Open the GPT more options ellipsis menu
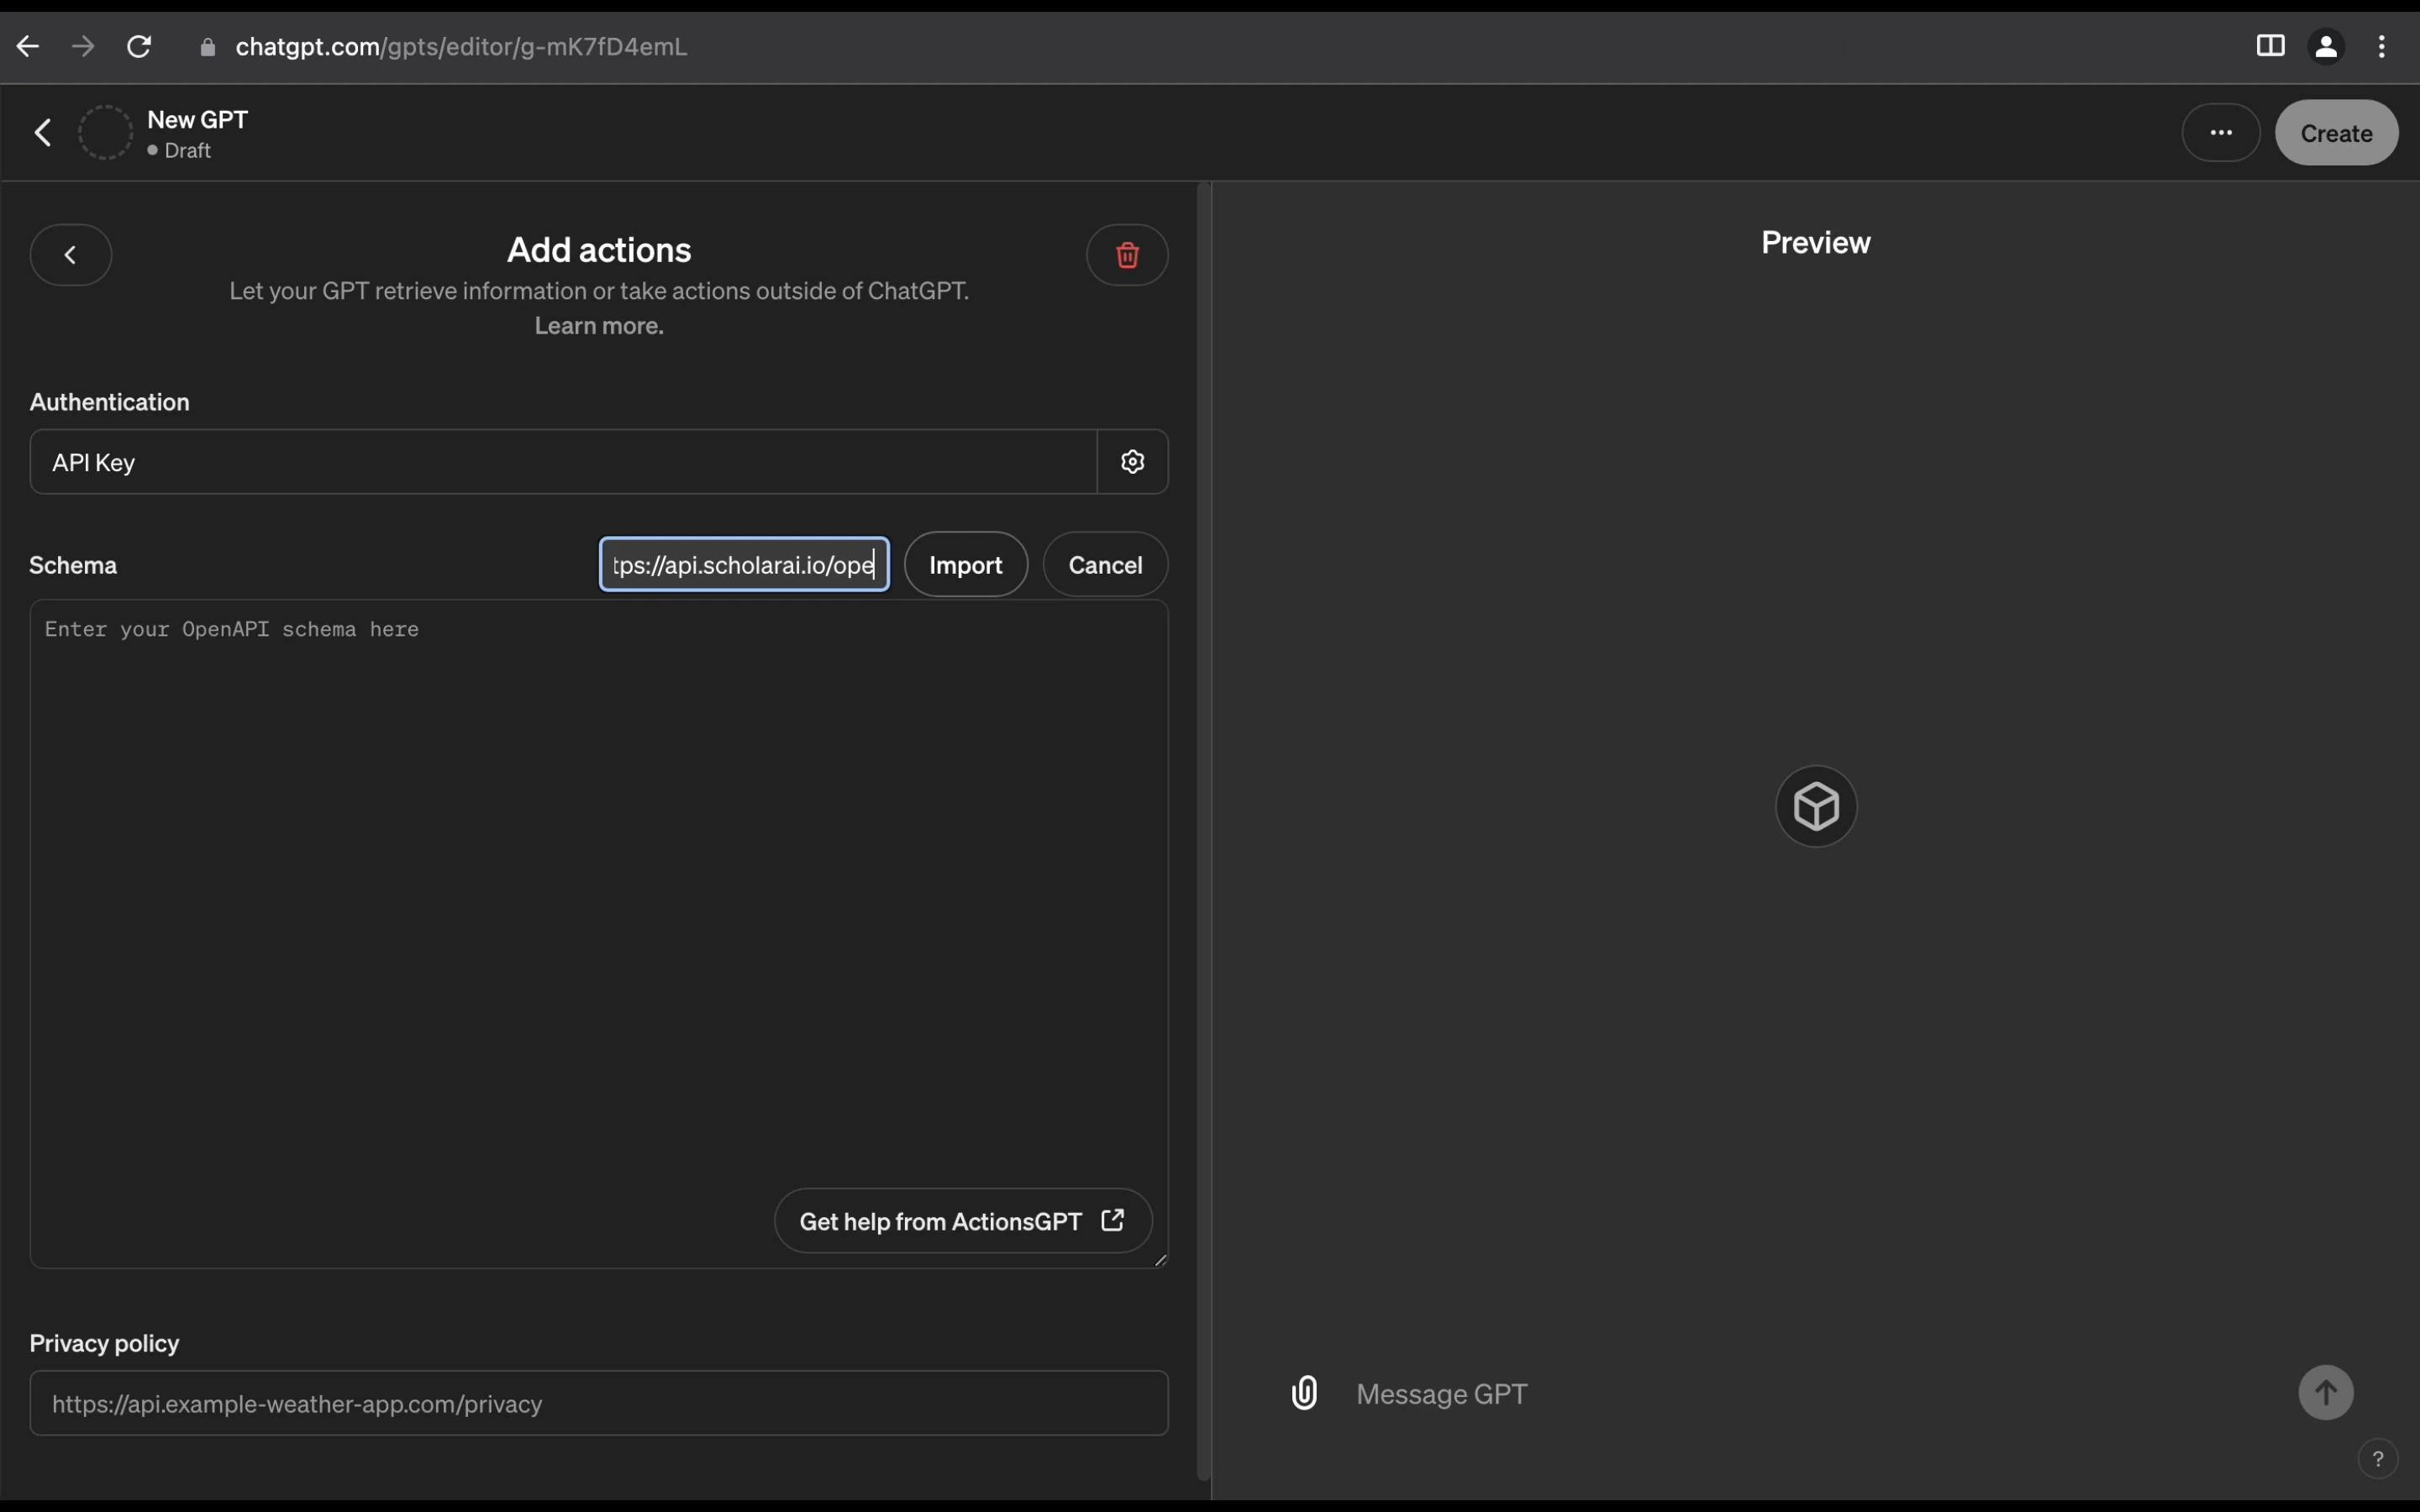 2221,132
